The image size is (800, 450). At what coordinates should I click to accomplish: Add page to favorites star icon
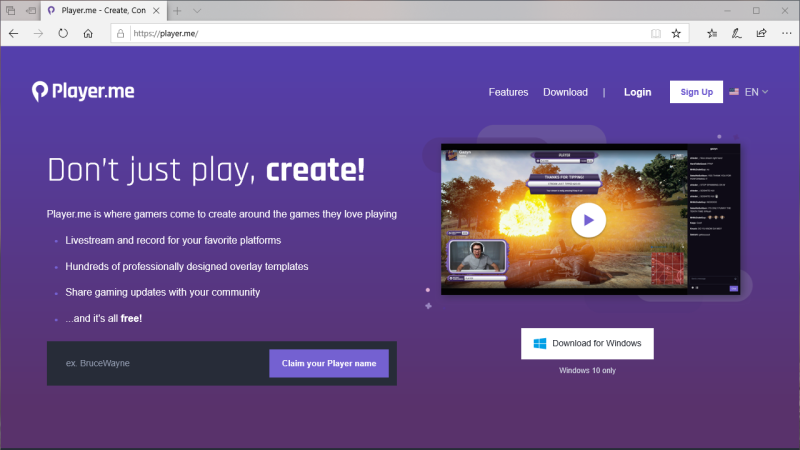click(676, 34)
